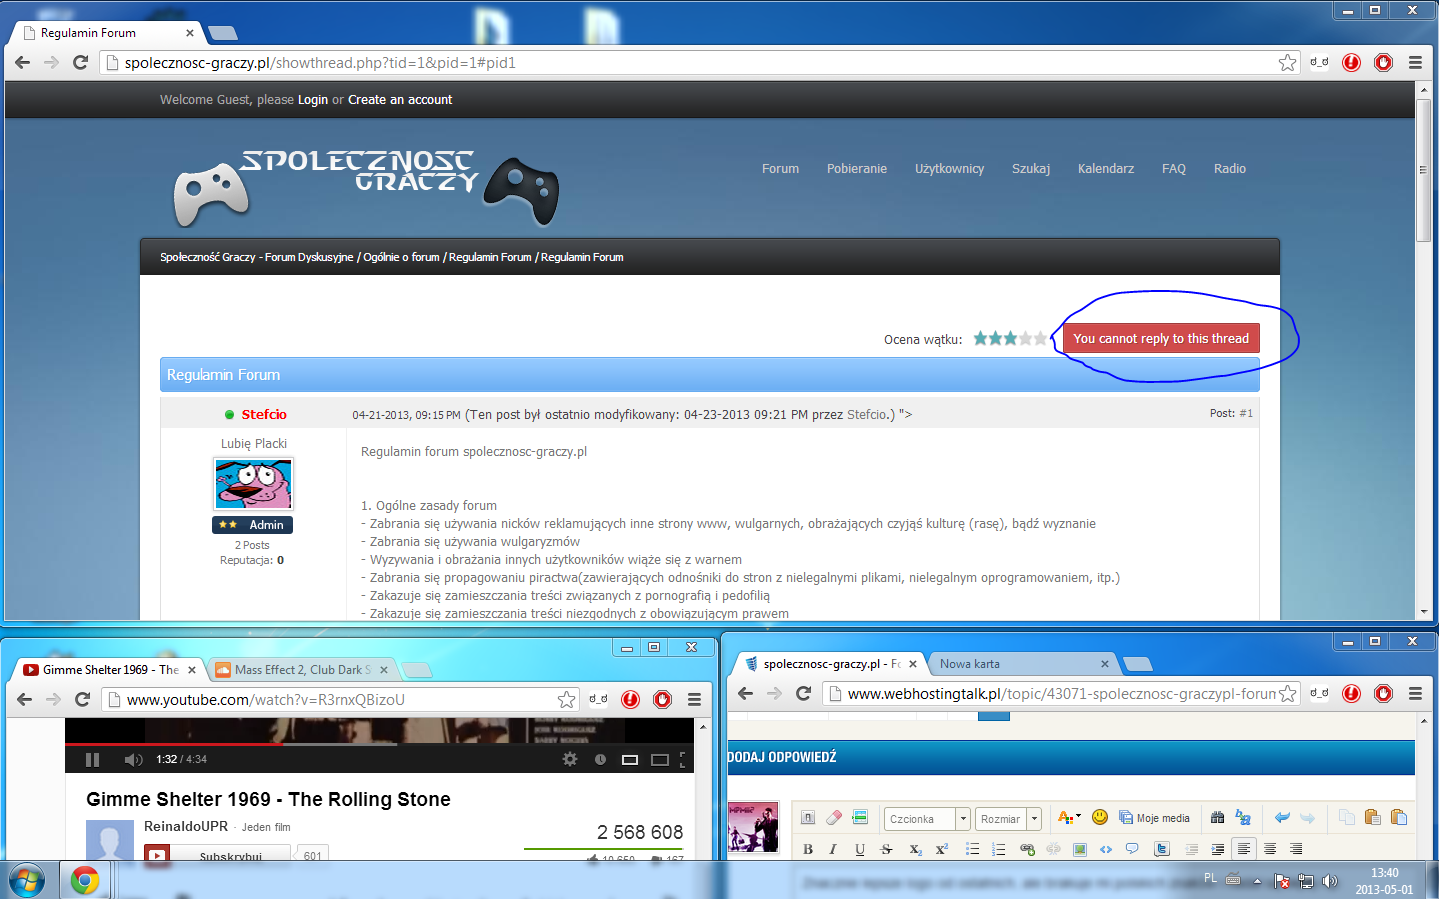Click the eraser remove-format icon
This screenshot has height=899, width=1439.
pyautogui.click(x=834, y=817)
